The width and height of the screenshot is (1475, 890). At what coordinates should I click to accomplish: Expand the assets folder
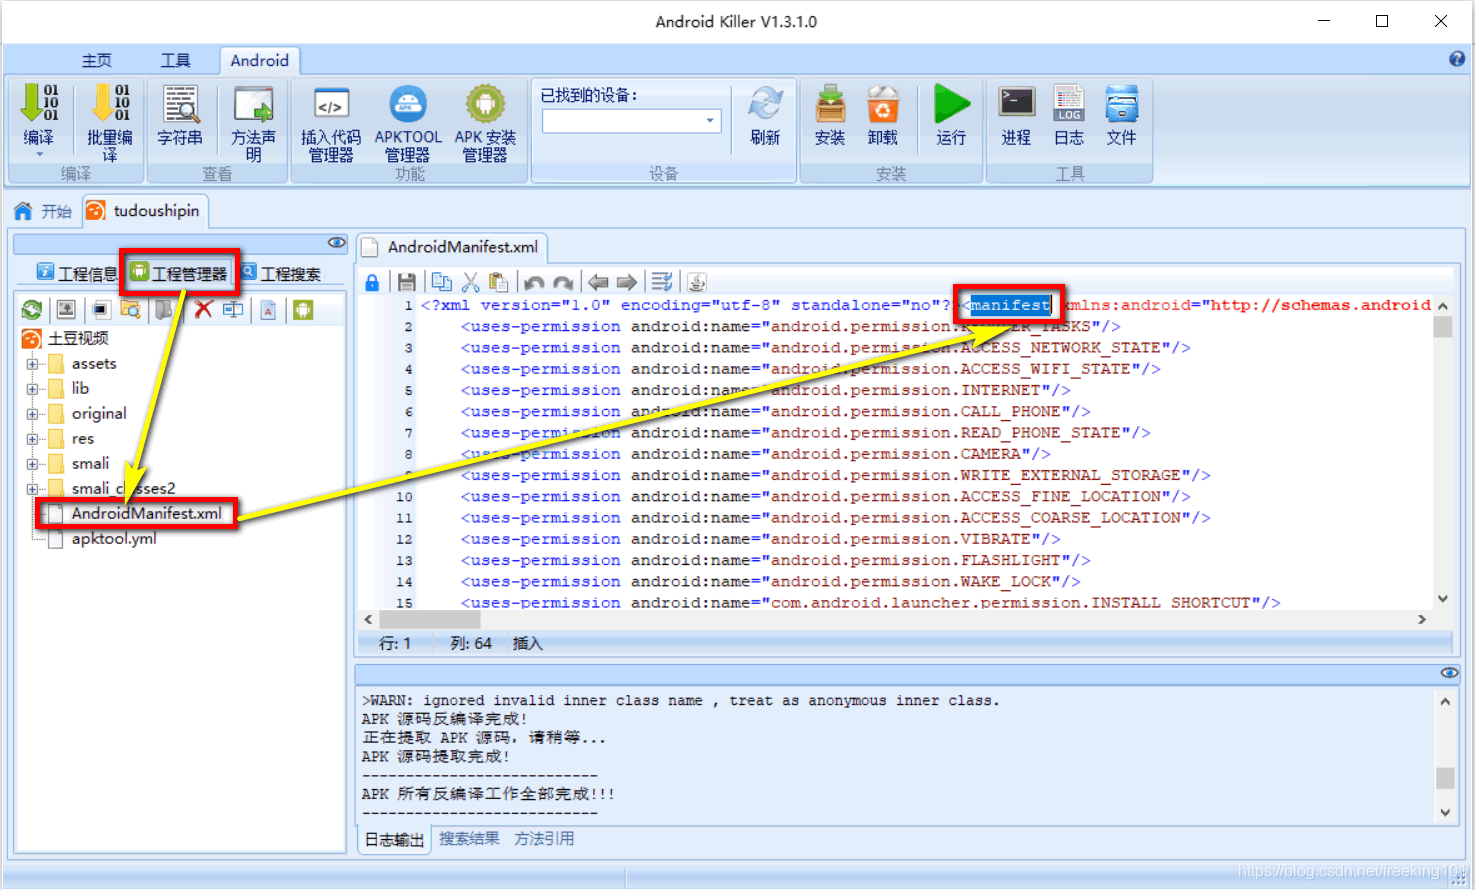[x=32, y=364]
